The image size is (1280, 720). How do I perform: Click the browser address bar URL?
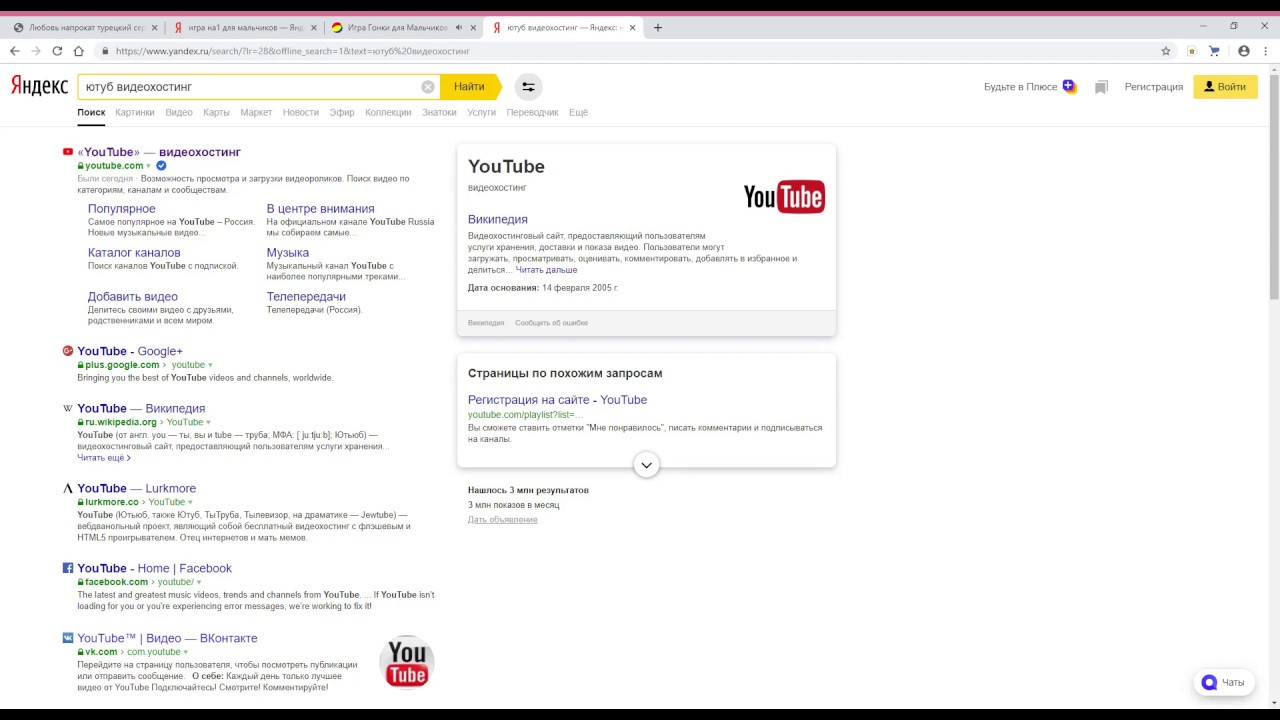292,51
